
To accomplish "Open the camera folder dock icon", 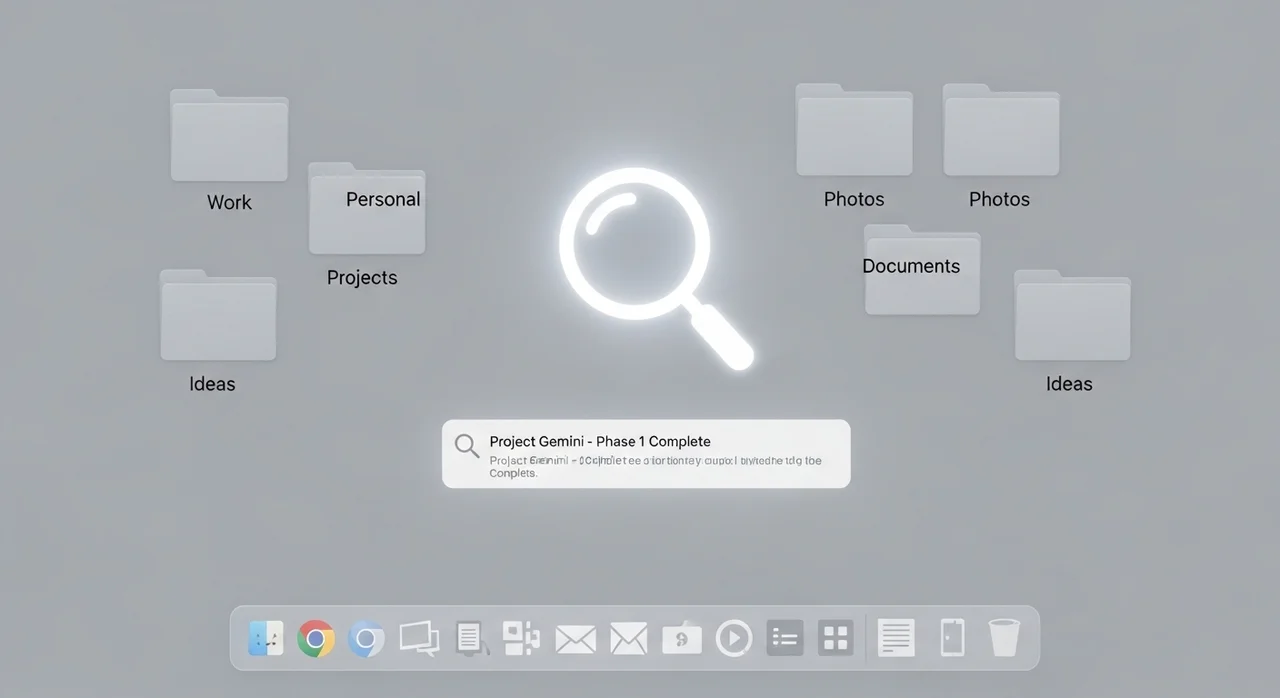I will [682, 638].
